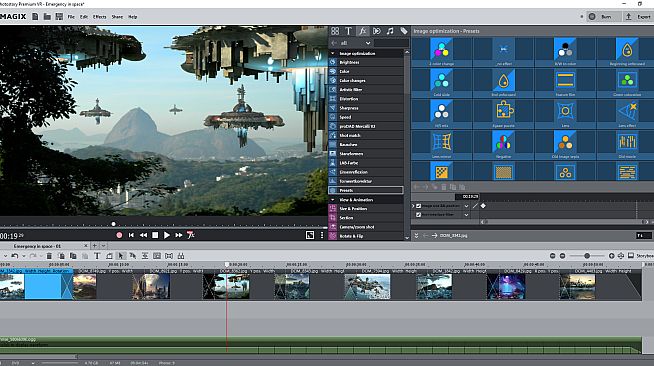Screen dimensions: 654x366
Task: Toggle the second keyframe row checkbox
Action: [x=418, y=215]
